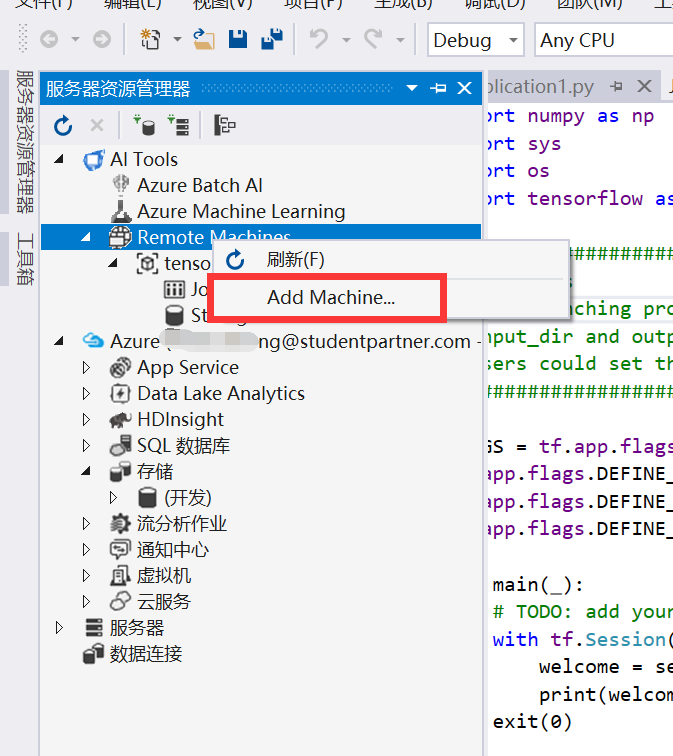673x756 pixels.
Task: Click the 虚拟机 icon
Action: pyautogui.click(x=120, y=576)
